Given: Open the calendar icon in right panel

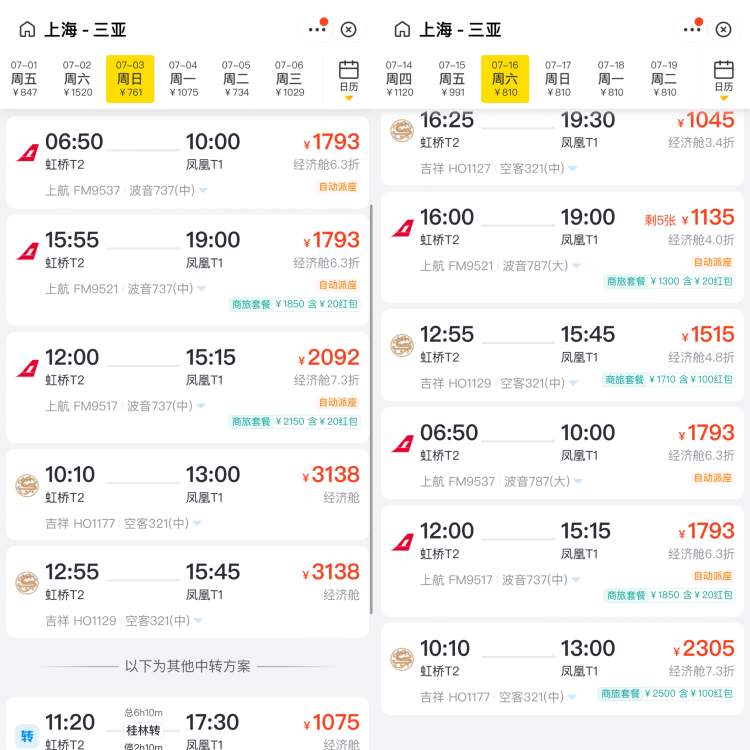Looking at the screenshot, I should pos(724,79).
